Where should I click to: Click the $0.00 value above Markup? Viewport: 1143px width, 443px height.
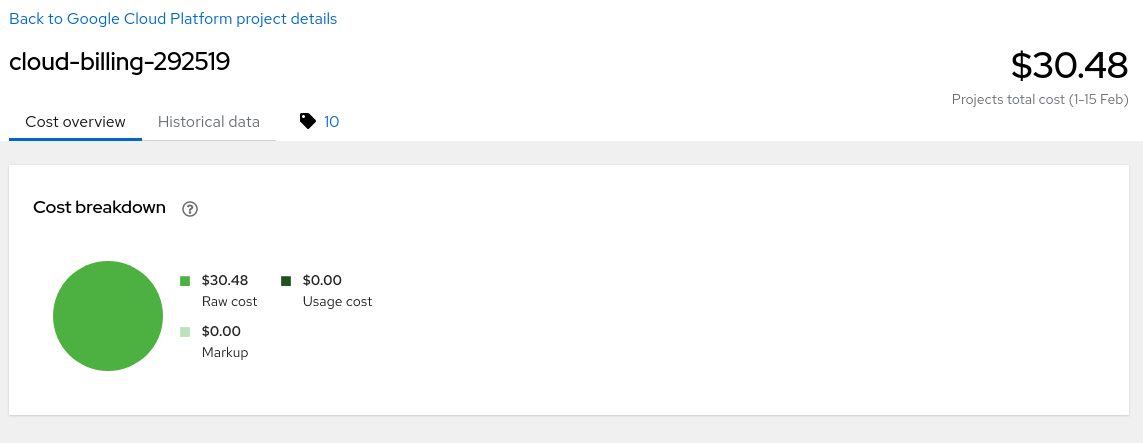coord(221,331)
